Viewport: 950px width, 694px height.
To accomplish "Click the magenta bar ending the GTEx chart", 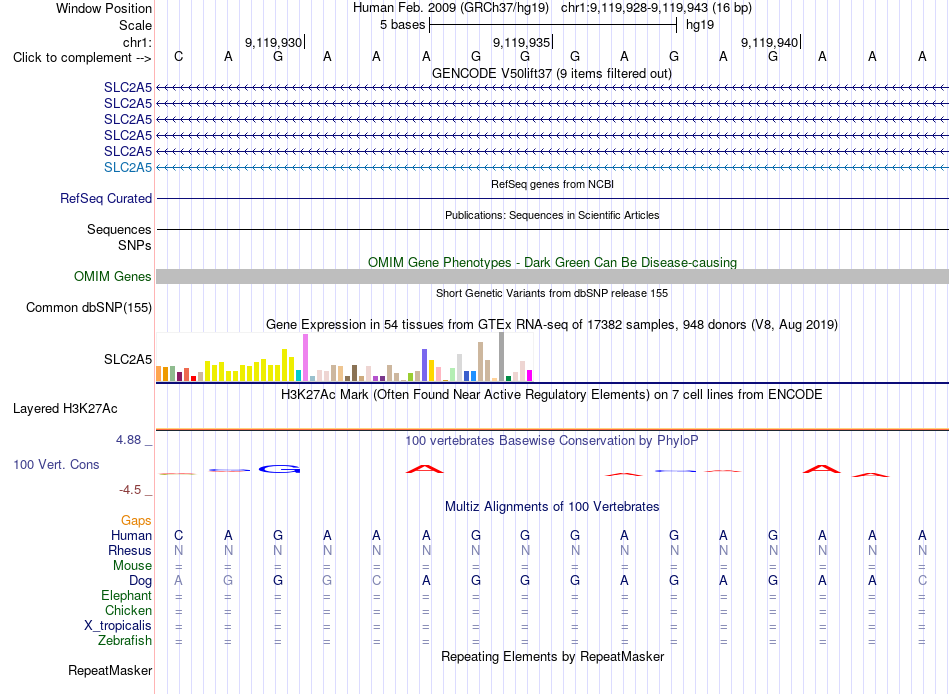I will pyautogui.click(x=529, y=376).
